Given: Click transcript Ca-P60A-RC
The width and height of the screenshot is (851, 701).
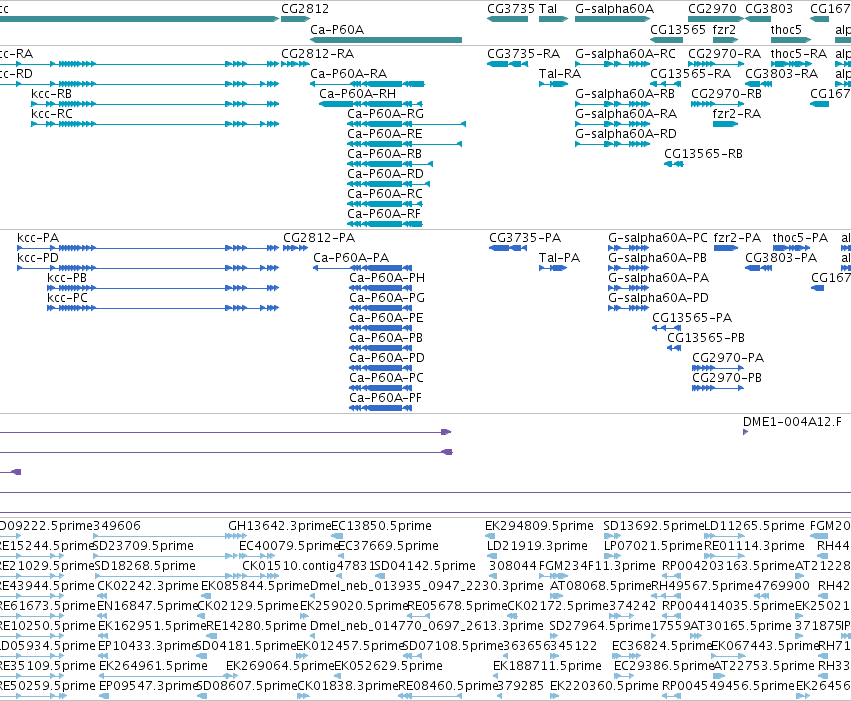Looking at the screenshot, I should (x=385, y=194).
